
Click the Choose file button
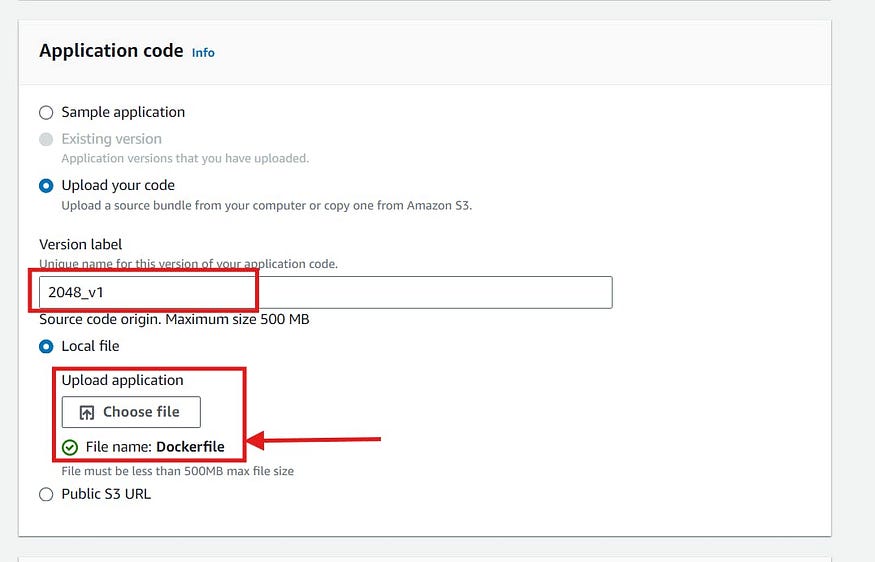(x=131, y=412)
